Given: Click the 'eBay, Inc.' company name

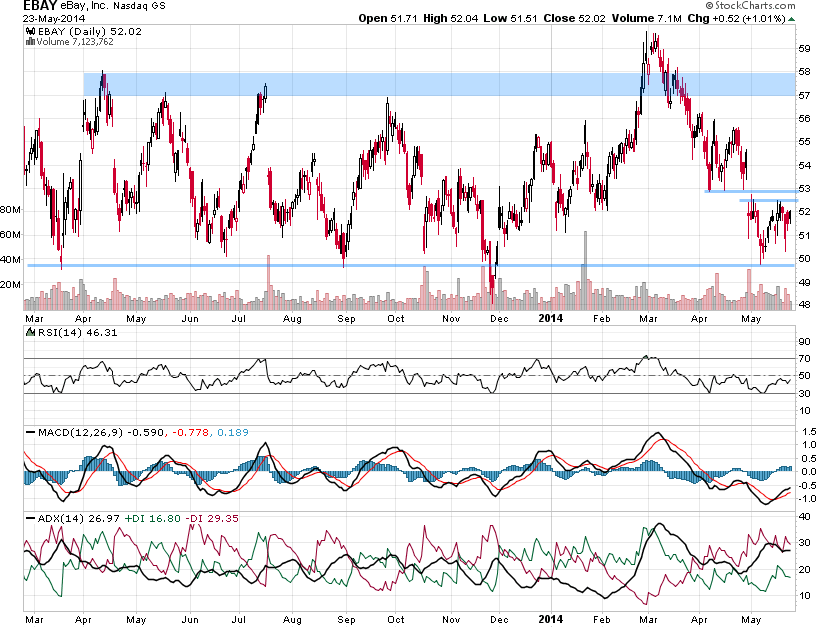Looking at the screenshot, I should (x=84, y=6).
